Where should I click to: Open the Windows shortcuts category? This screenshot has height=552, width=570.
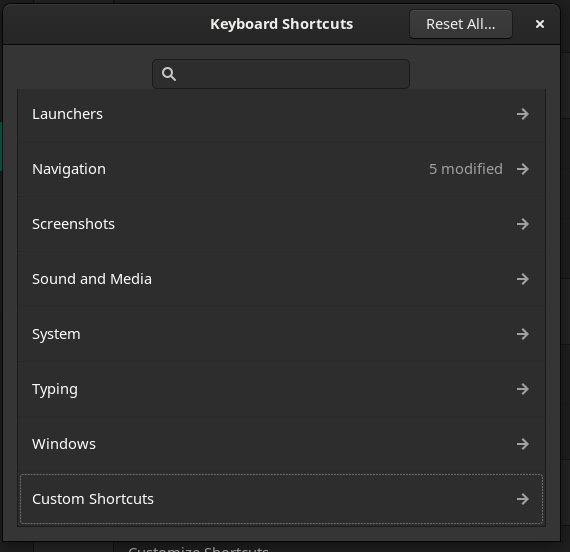coord(281,444)
